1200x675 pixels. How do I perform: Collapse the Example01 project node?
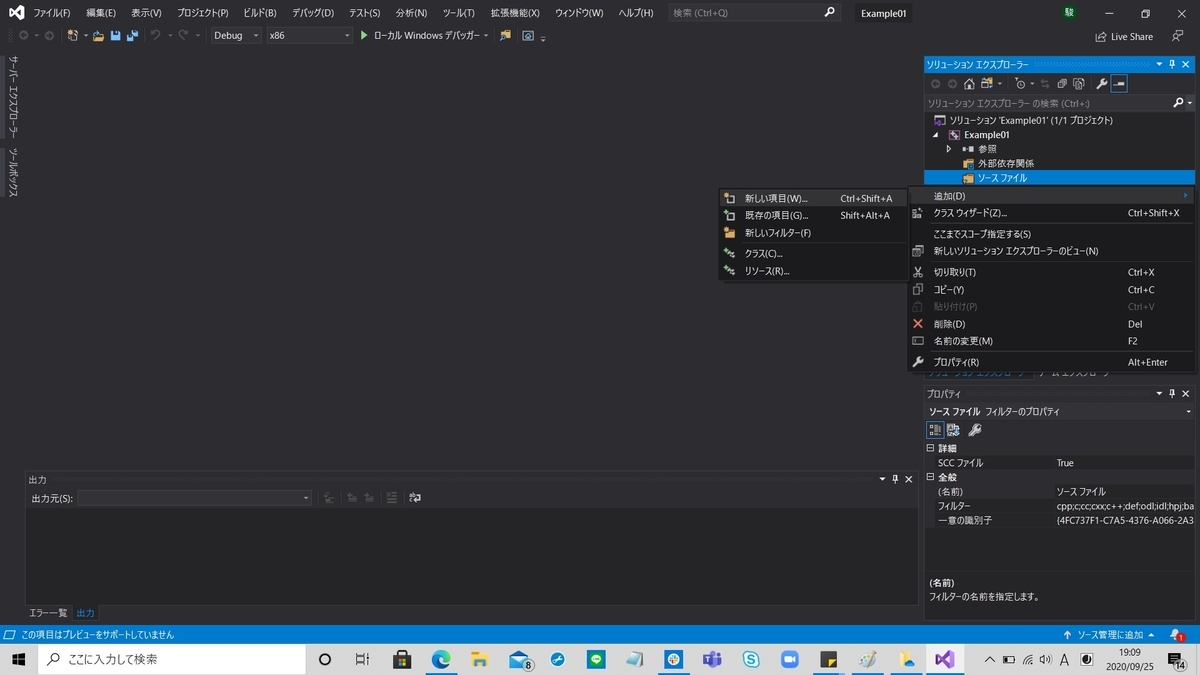coord(937,134)
